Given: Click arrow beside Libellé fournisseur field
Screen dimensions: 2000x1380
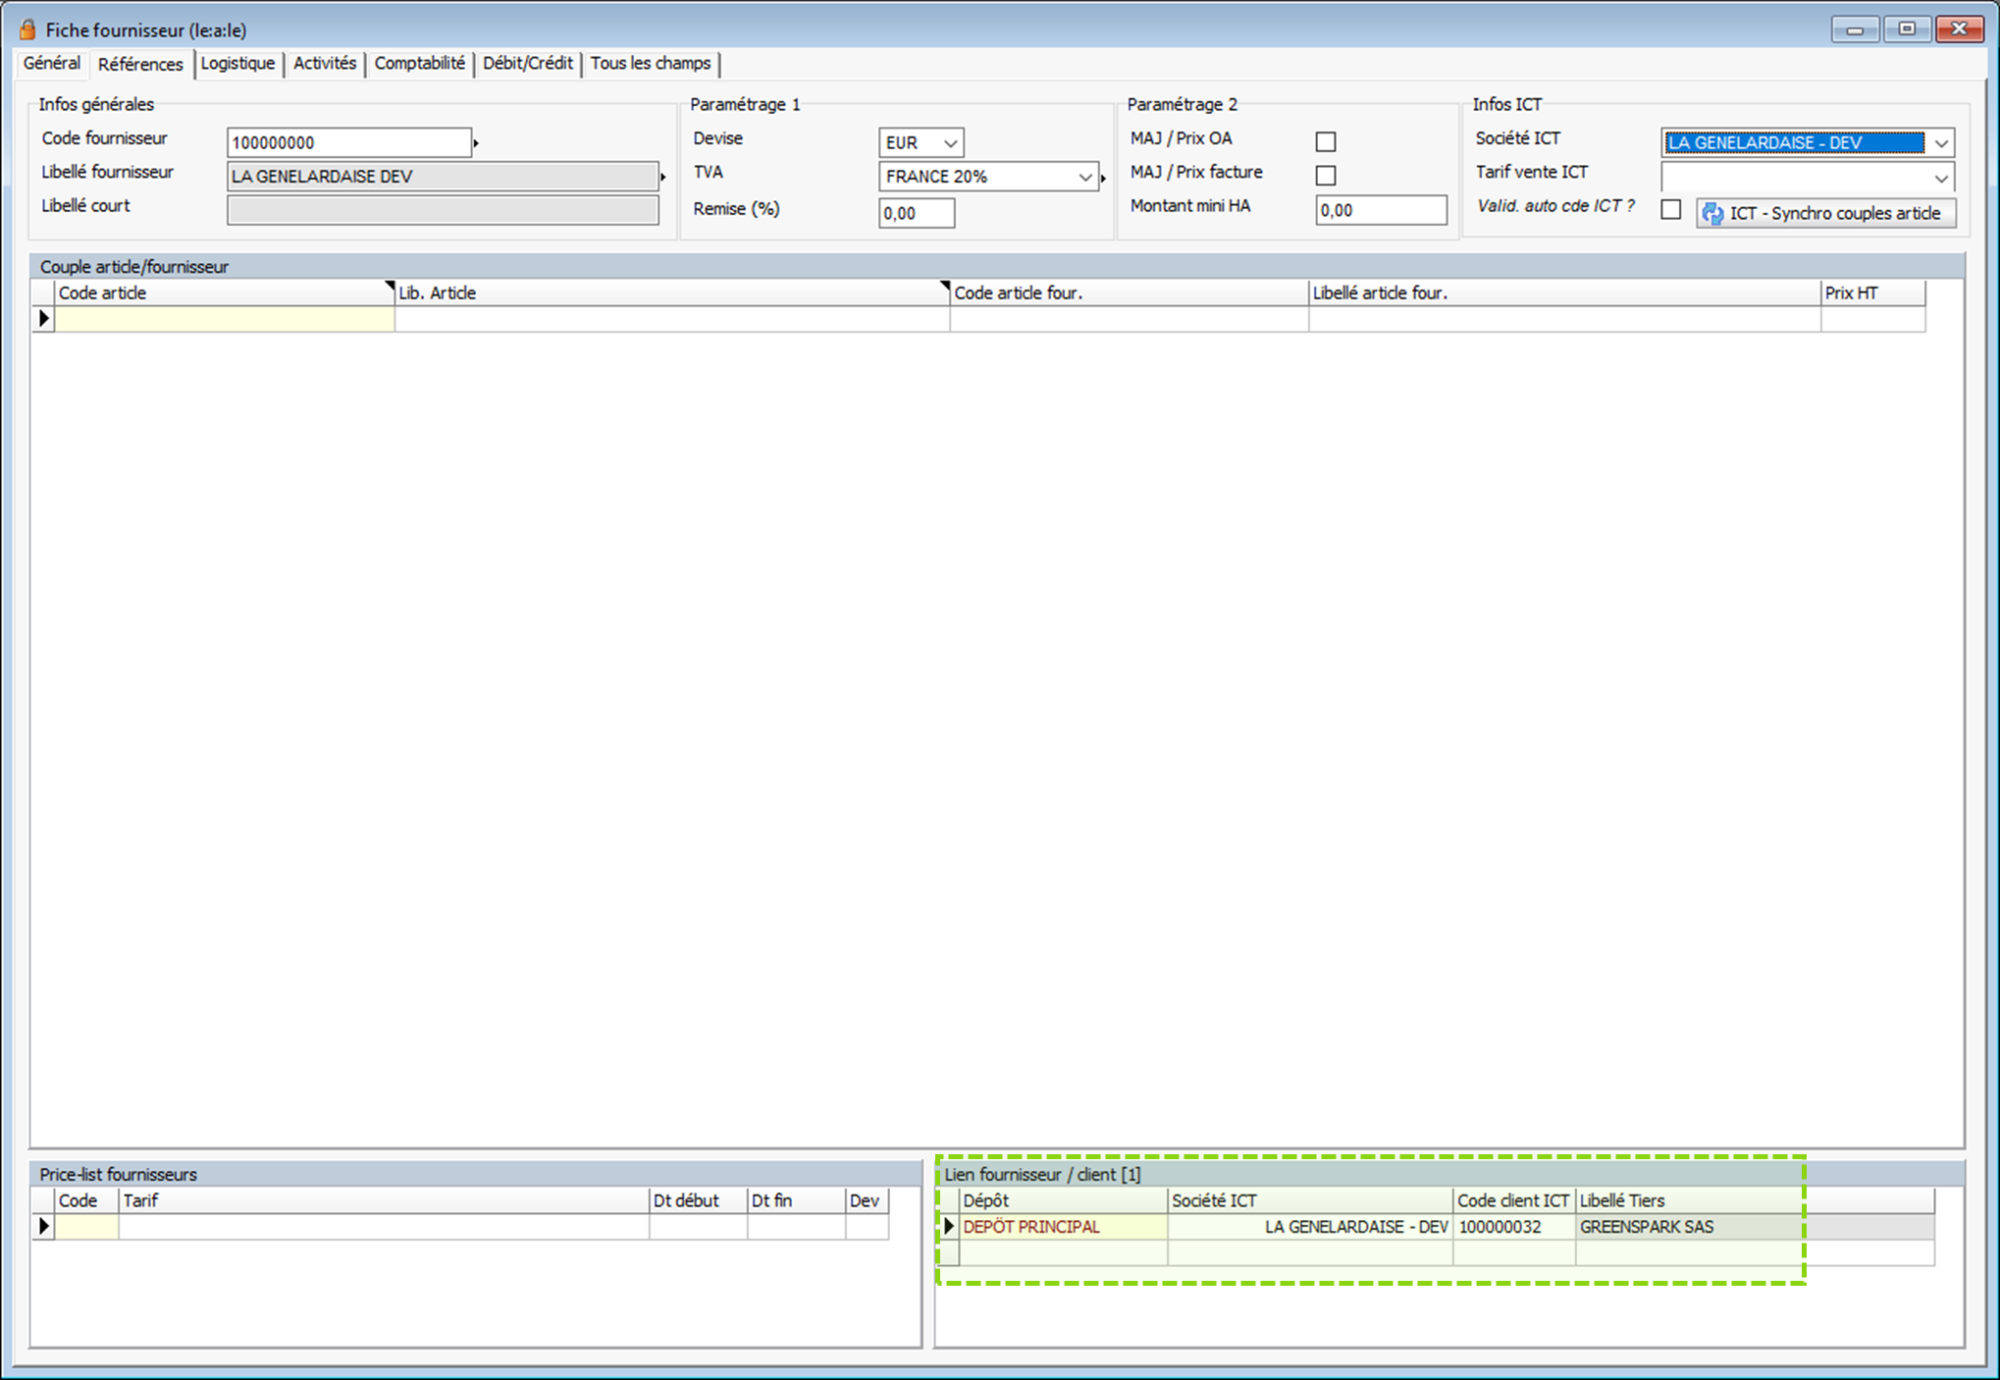Looking at the screenshot, I should click(662, 177).
